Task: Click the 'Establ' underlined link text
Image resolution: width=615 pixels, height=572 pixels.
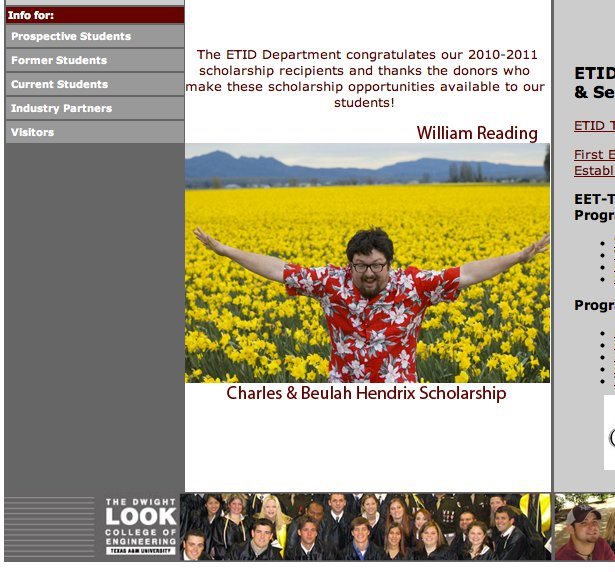Action: 594,171
